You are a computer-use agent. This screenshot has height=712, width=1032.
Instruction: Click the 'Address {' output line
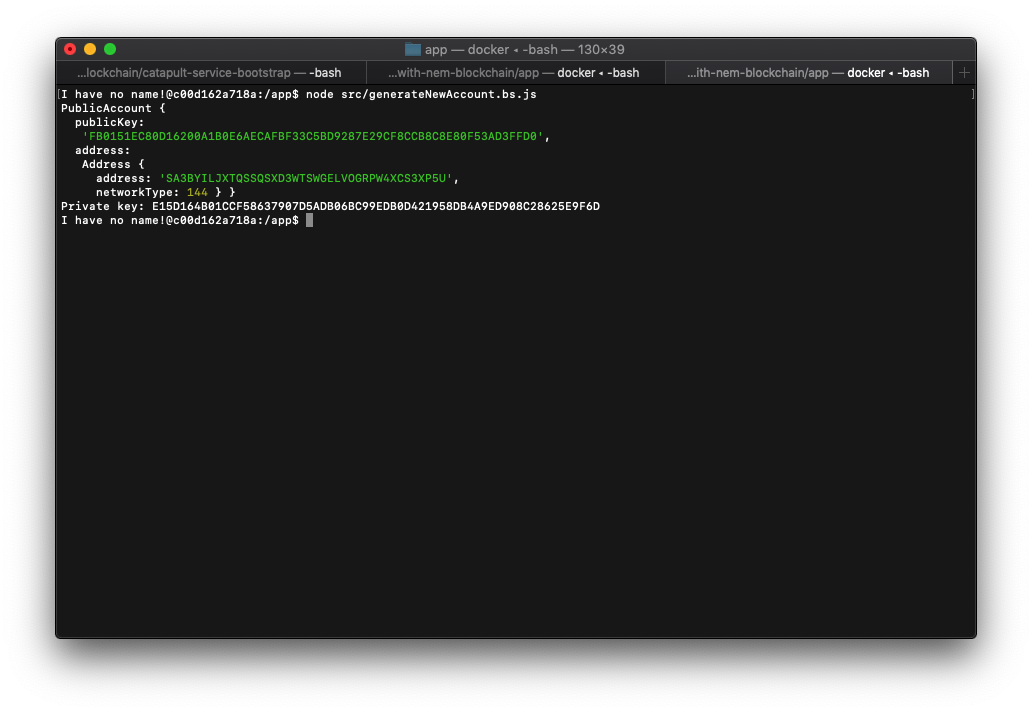click(113, 165)
